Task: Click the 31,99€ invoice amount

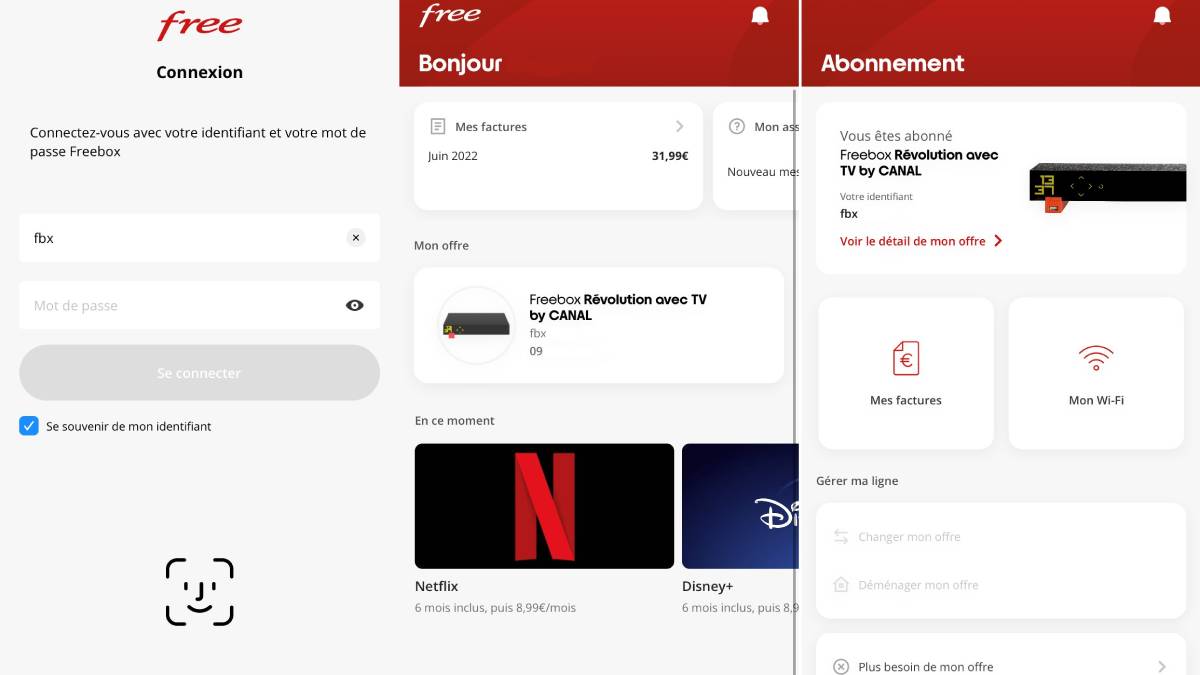Action: [x=670, y=156]
